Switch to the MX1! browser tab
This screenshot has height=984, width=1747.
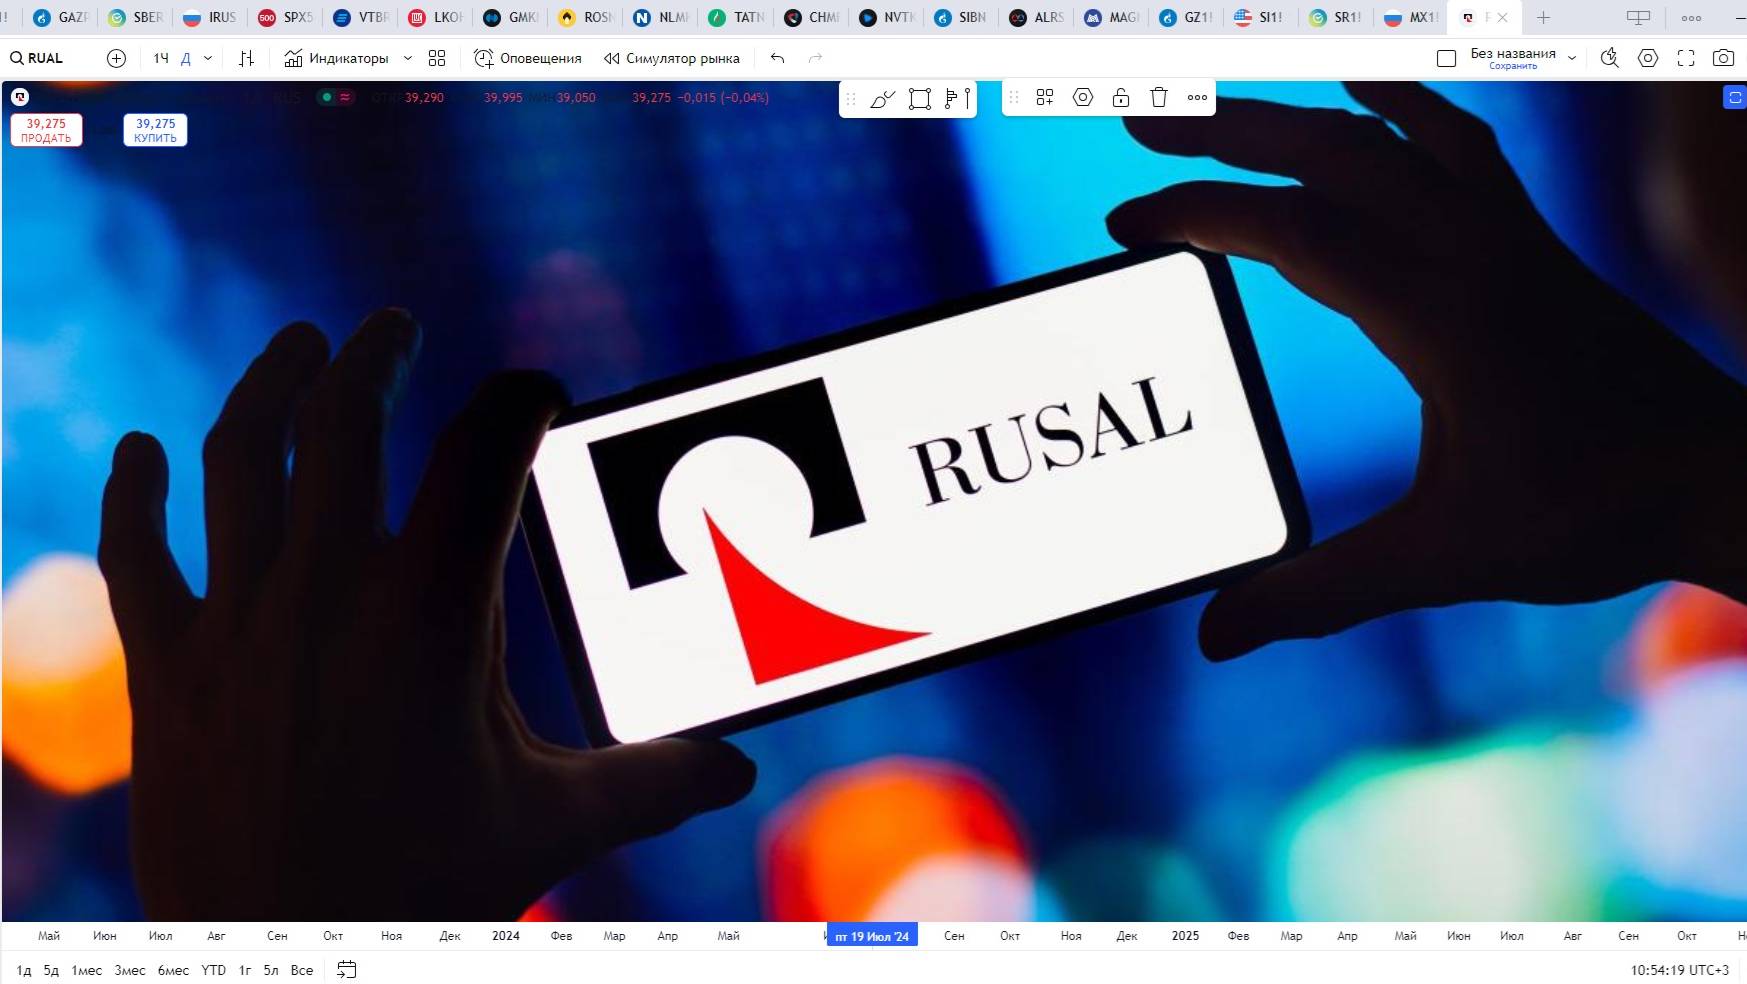(1411, 17)
